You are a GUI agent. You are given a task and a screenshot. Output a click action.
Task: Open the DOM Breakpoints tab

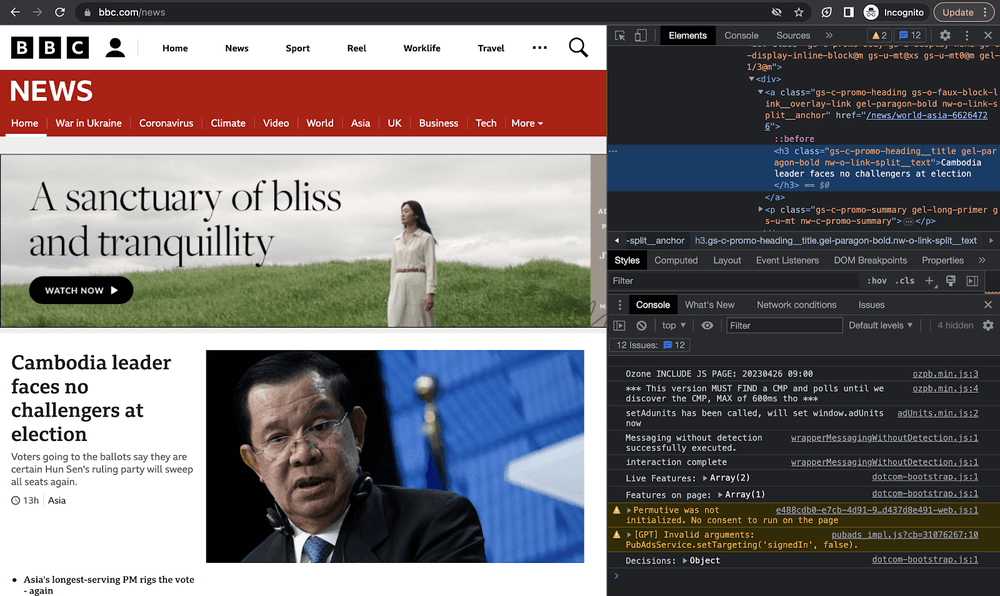[x=870, y=260]
